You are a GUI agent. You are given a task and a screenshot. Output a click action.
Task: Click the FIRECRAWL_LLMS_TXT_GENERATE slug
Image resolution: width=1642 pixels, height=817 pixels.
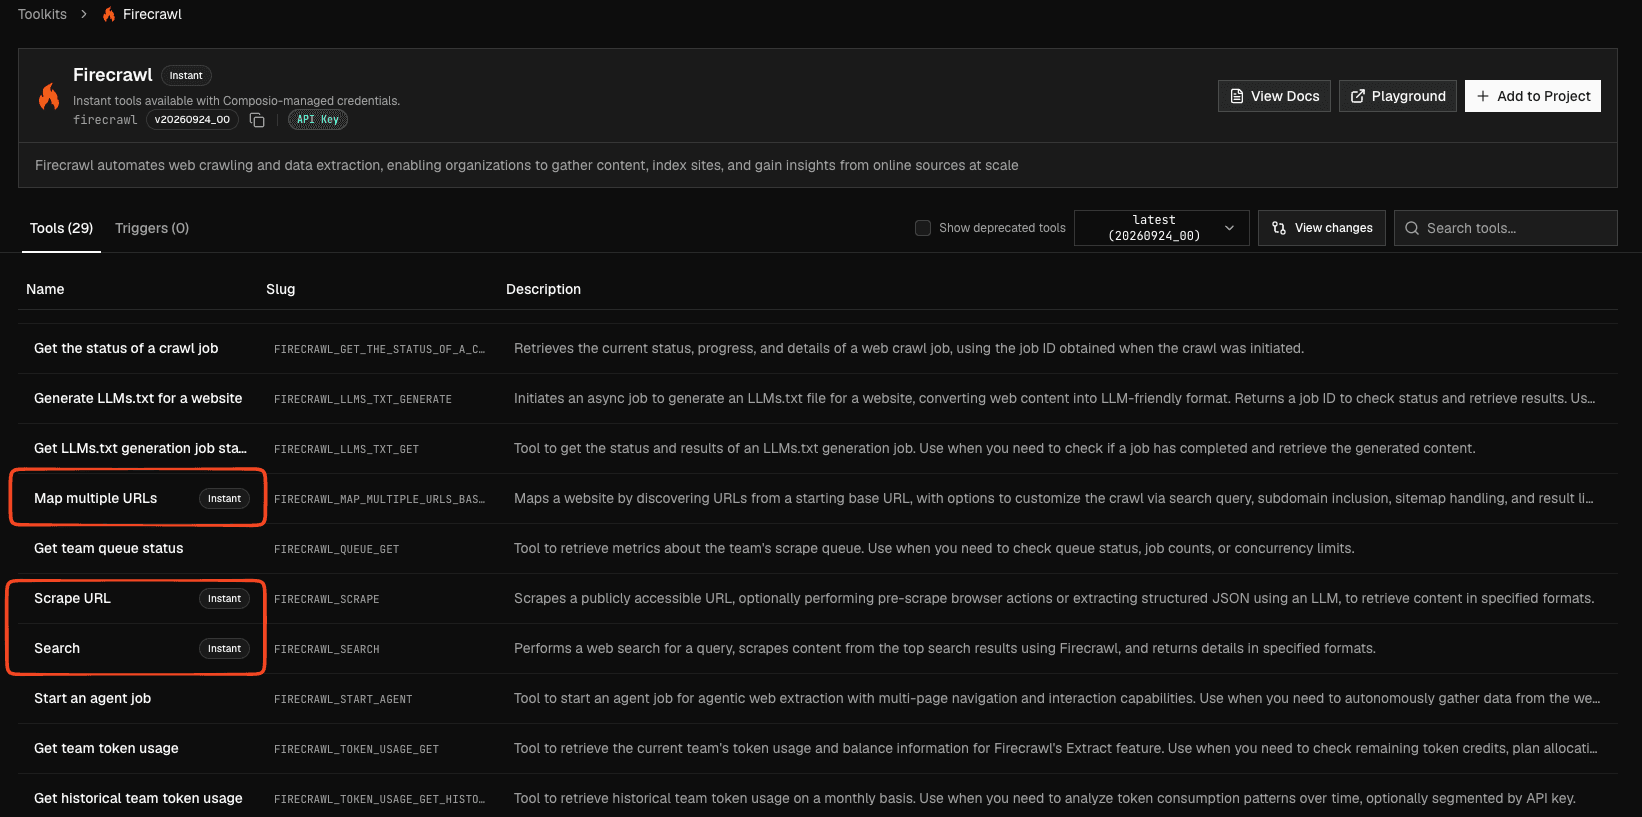363,399
